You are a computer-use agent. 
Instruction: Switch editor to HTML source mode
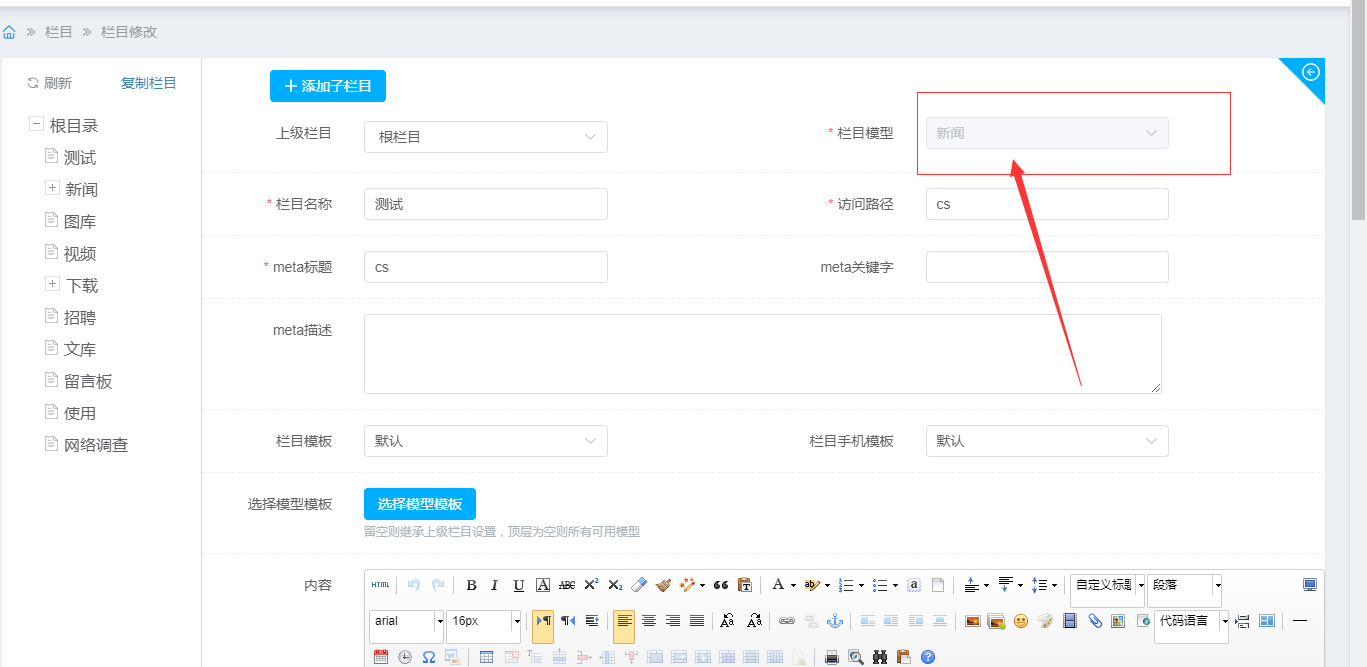coord(380,585)
